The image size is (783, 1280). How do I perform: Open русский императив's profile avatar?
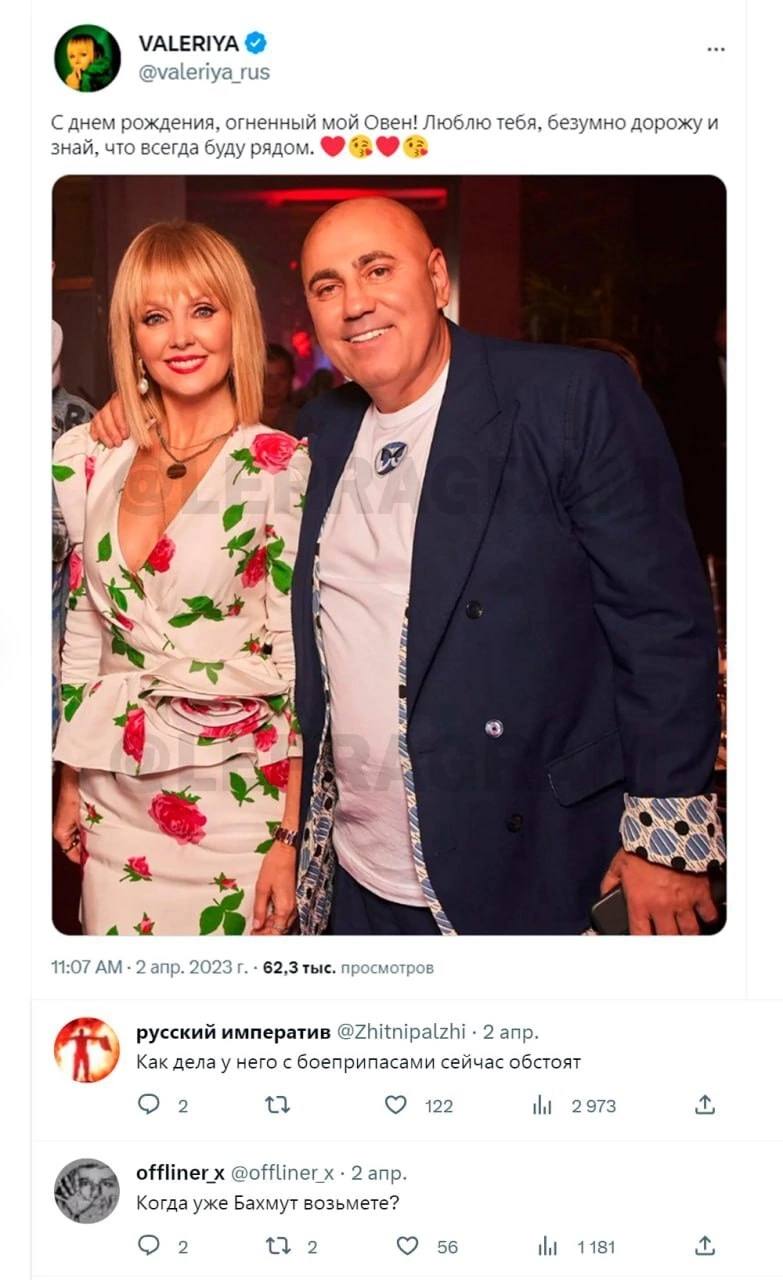click(x=87, y=1050)
